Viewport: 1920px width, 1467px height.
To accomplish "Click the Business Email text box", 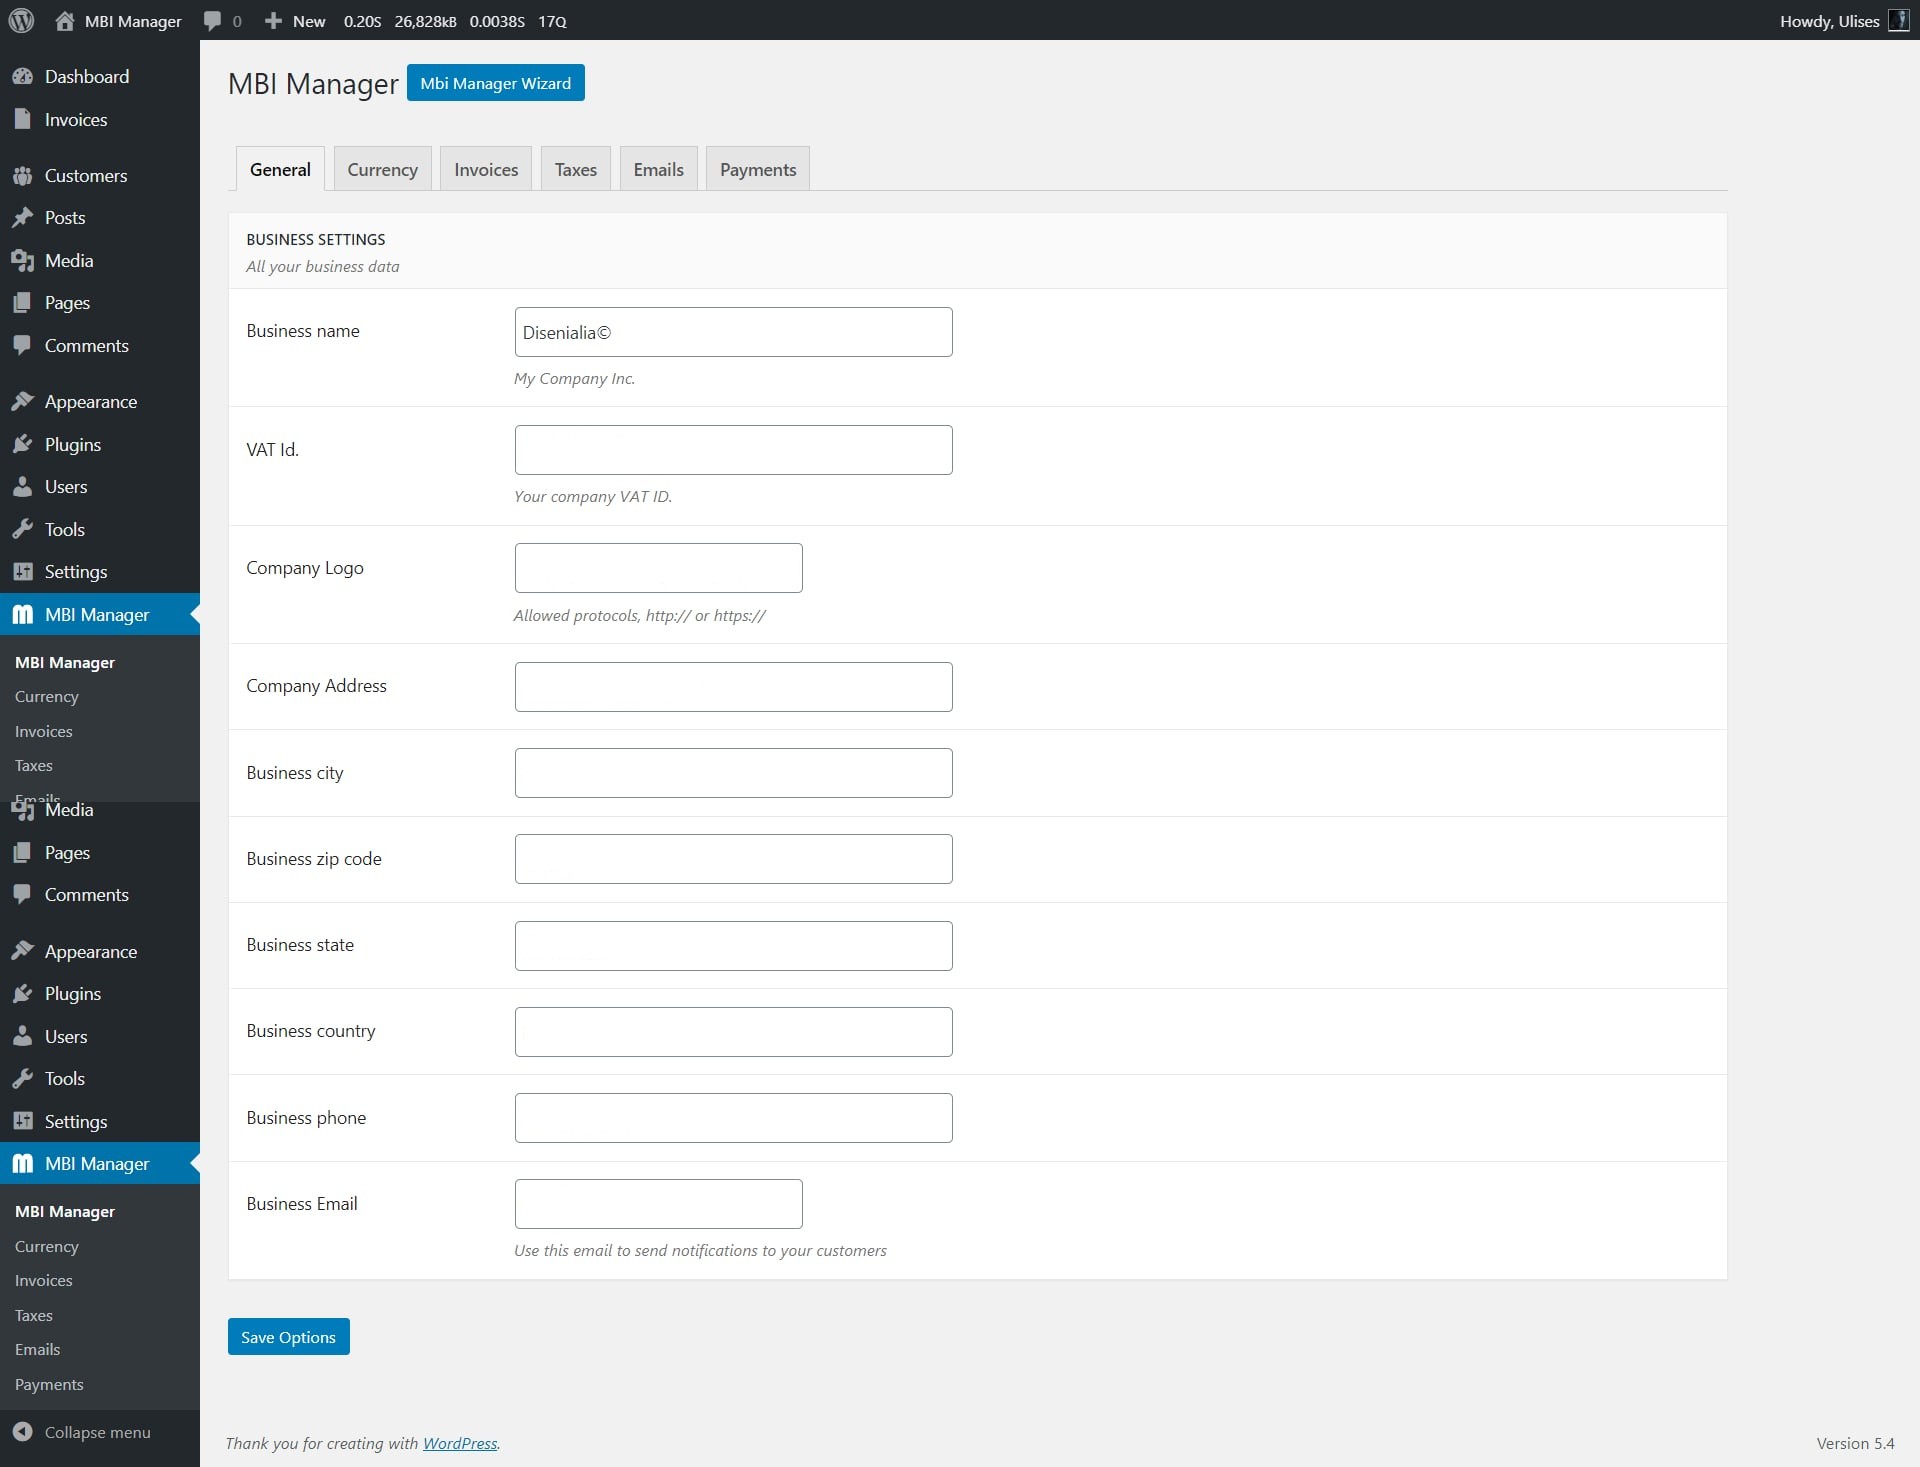I will pyautogui.click(x=658, y=1204).
